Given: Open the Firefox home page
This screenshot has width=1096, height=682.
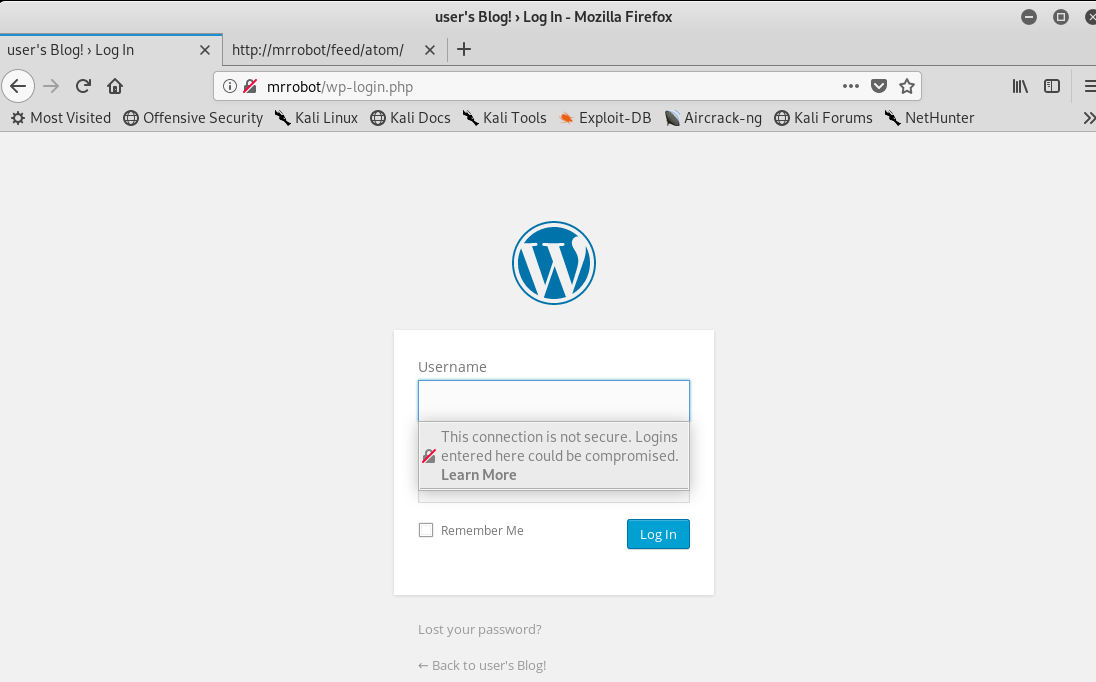Looking at the screenshot, I should pyautogui.click(x=115, y=86).
